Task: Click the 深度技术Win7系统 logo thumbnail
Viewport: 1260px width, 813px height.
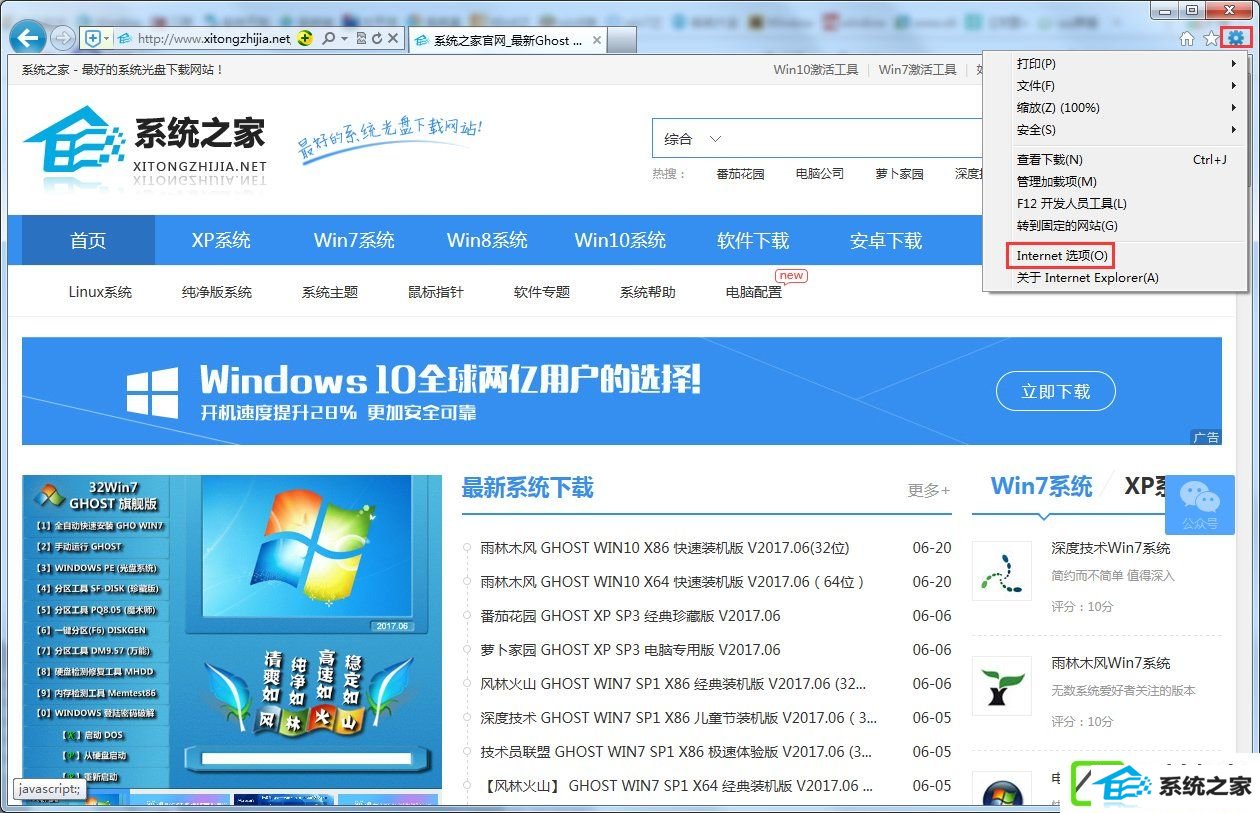Action: click(1002, 571)
